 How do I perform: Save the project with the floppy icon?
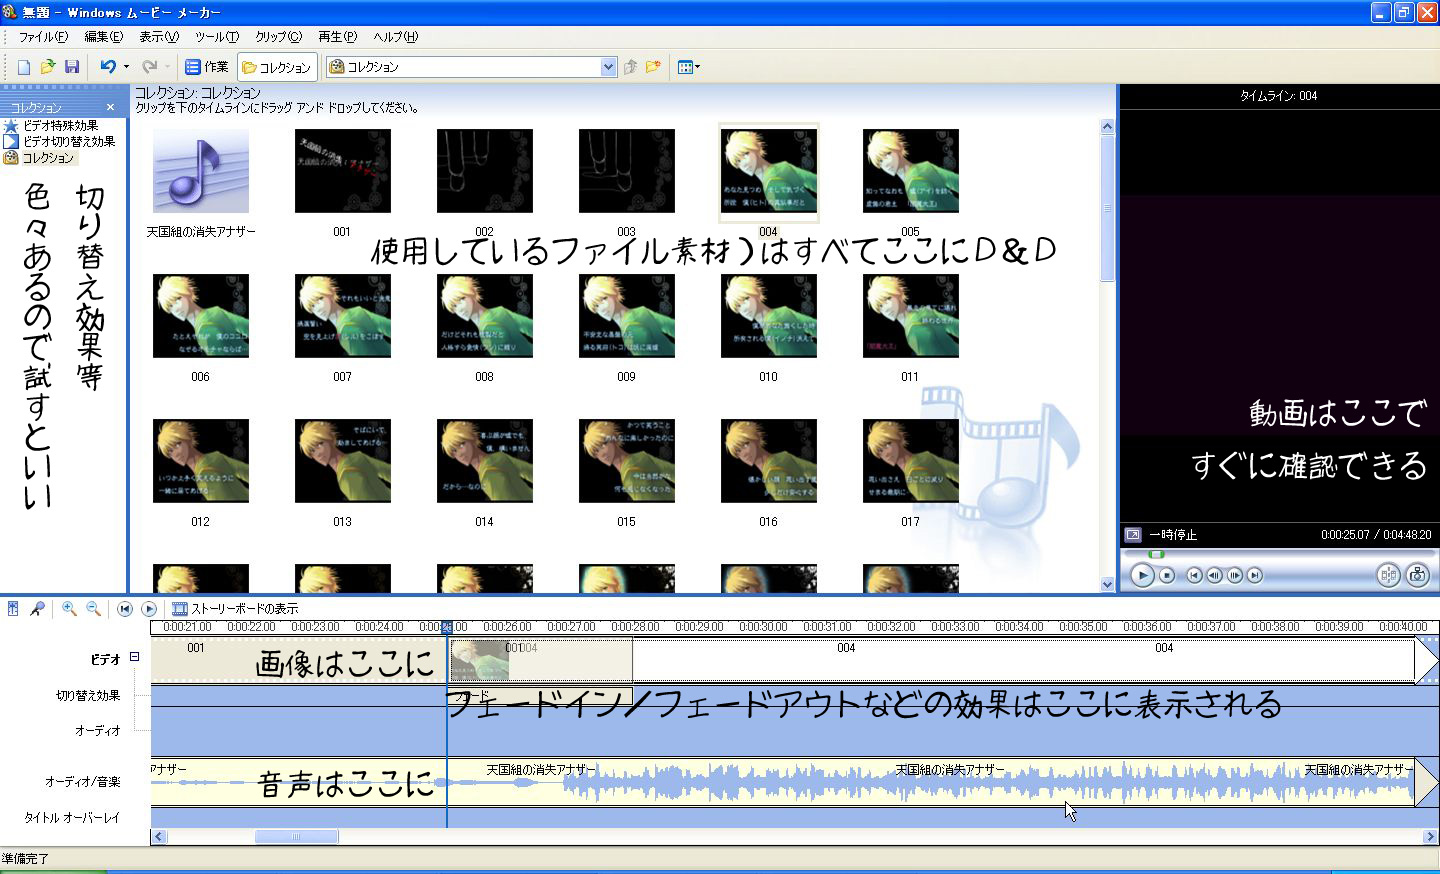[72, 67]
